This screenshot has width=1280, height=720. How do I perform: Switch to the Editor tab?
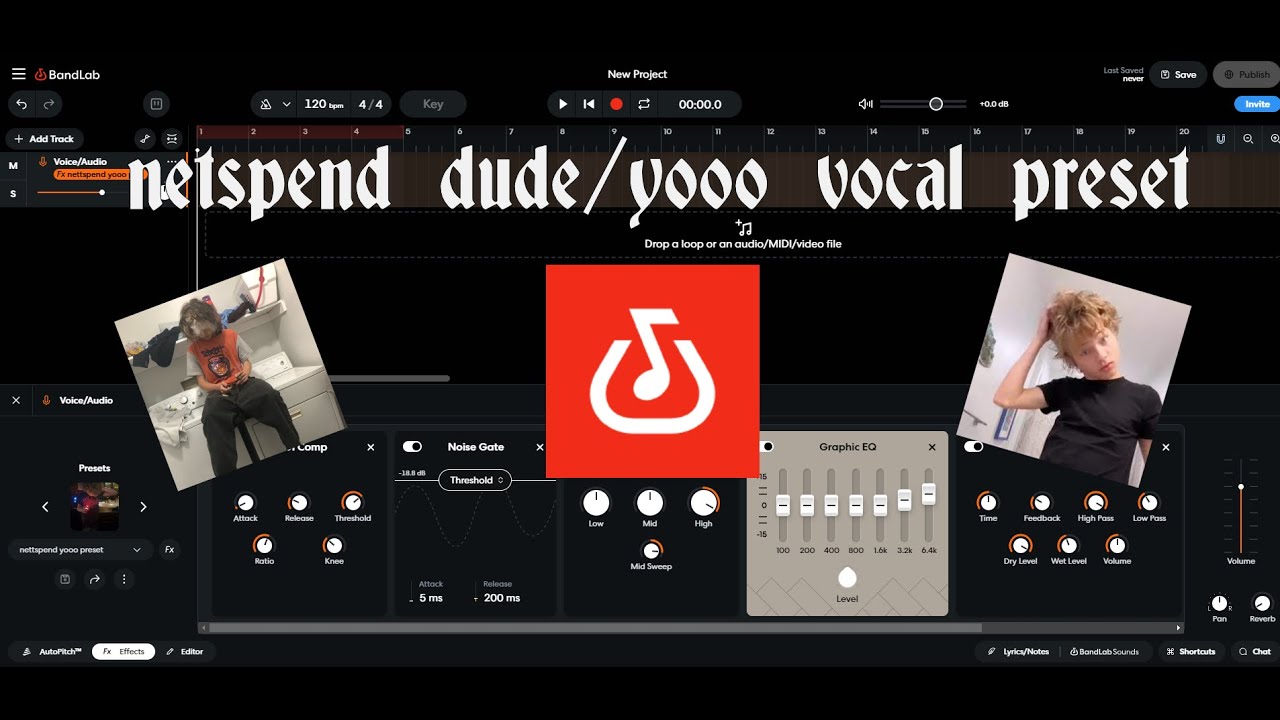point(185,651)
